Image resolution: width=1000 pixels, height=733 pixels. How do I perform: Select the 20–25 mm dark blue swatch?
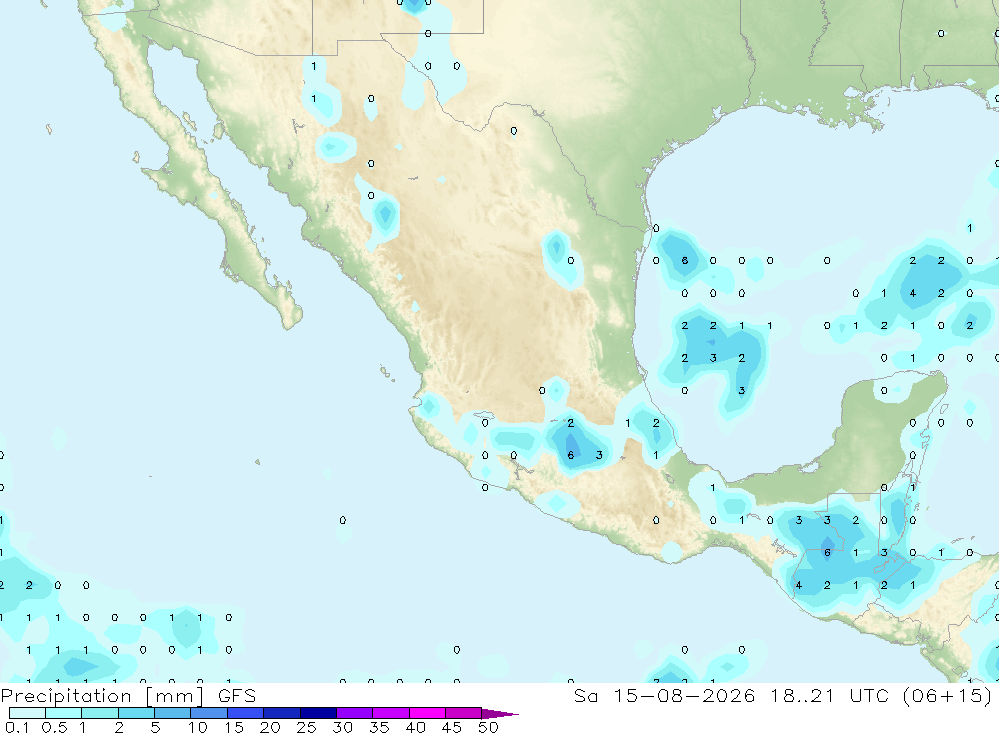[282, 713]
